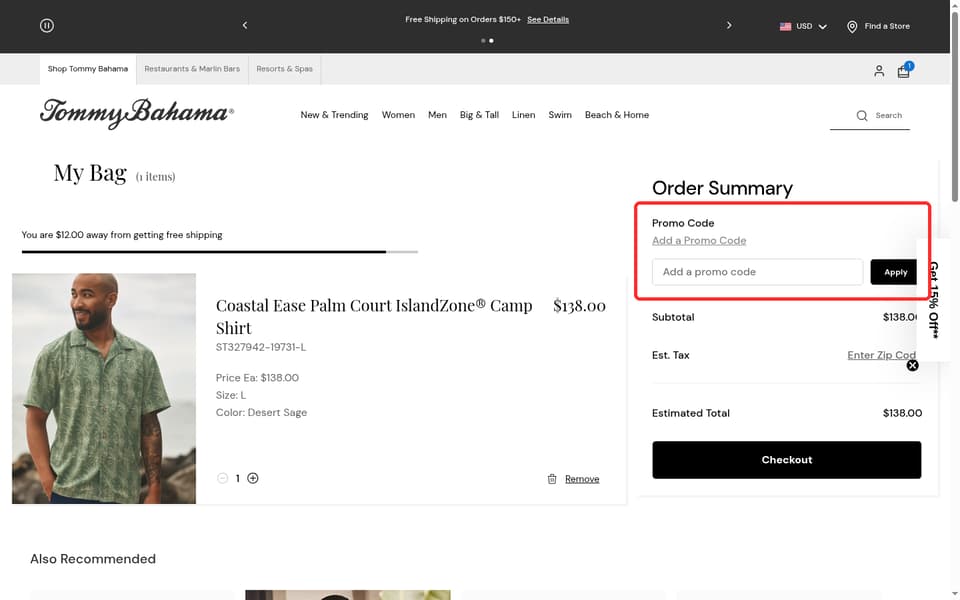The height and width of the screenshot is (600, 960).
Task: Click the trash can icon
Action: click(552, 479)
